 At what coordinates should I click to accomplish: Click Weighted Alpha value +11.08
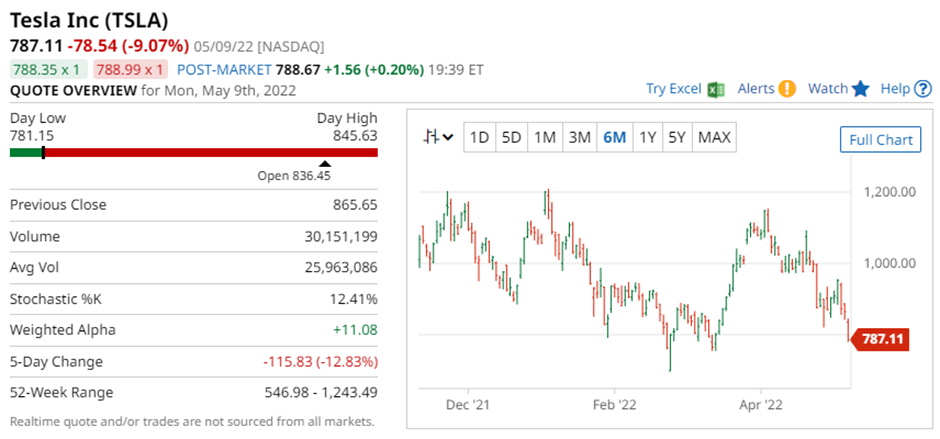pos(357,330)
